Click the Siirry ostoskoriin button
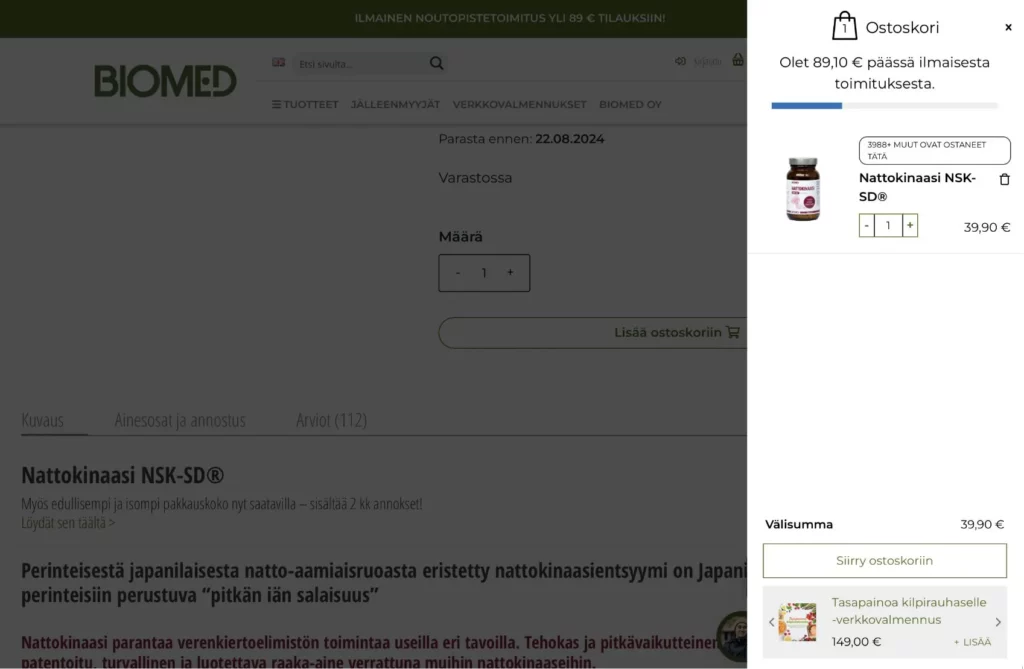Image resolution: width=1024 pixels, height=669 pixels. [884, 561]
